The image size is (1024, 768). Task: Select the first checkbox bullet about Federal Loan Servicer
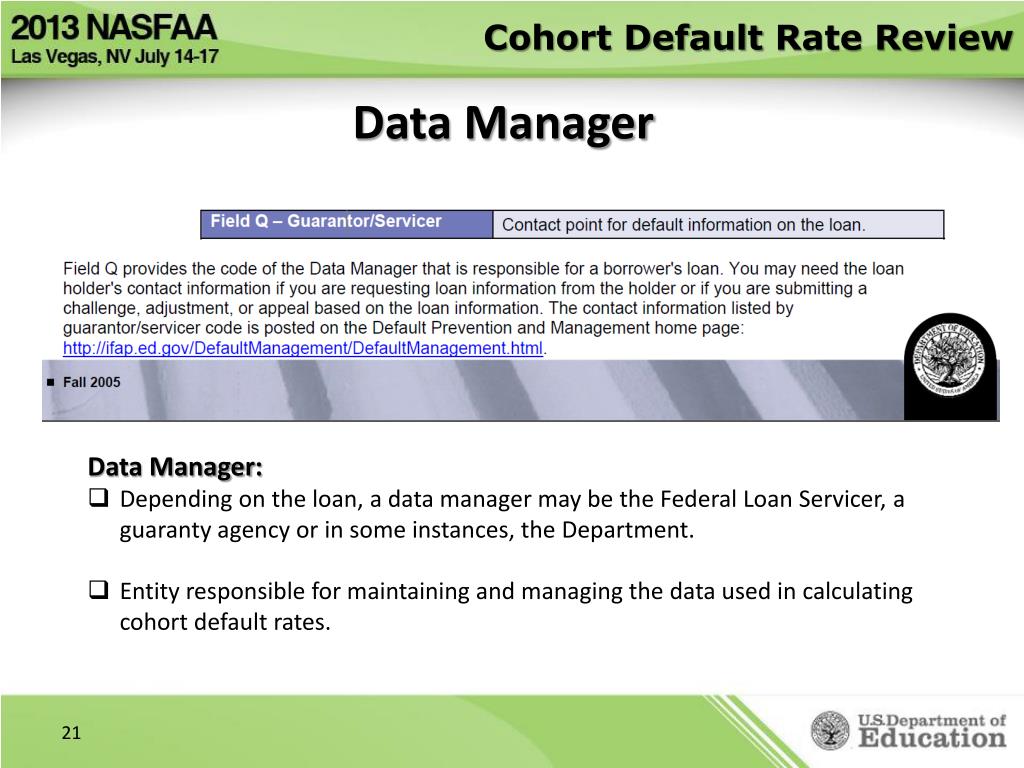(x=99, y=498)
